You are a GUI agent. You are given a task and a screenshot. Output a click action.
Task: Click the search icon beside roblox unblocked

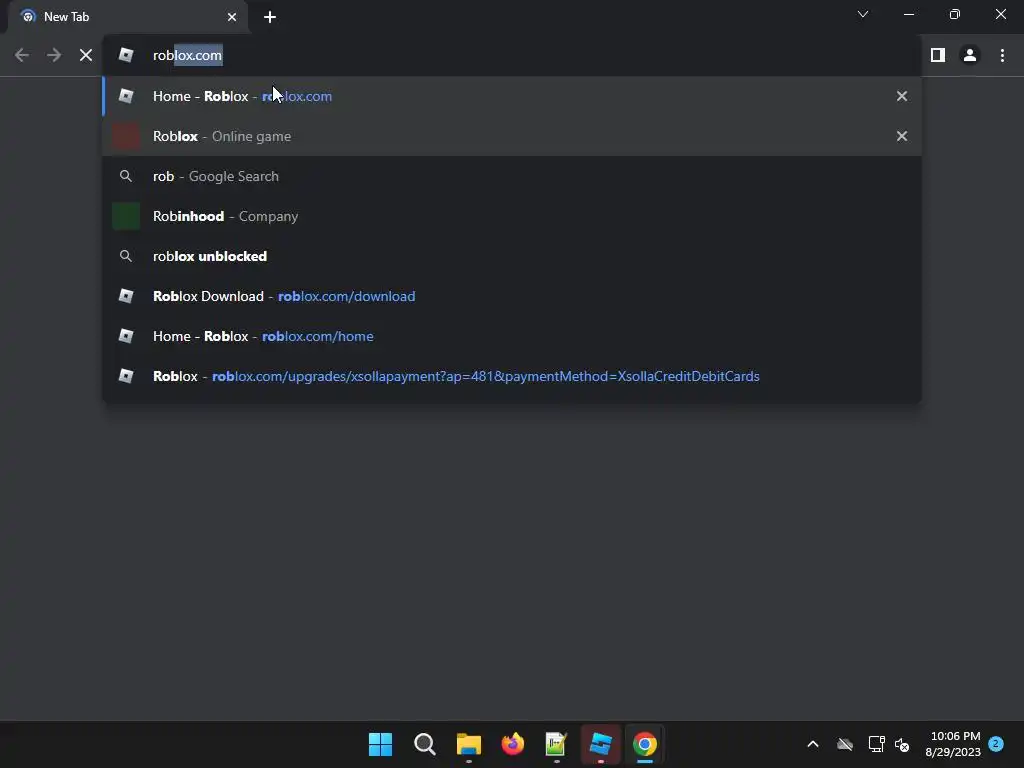click(126, 256)
